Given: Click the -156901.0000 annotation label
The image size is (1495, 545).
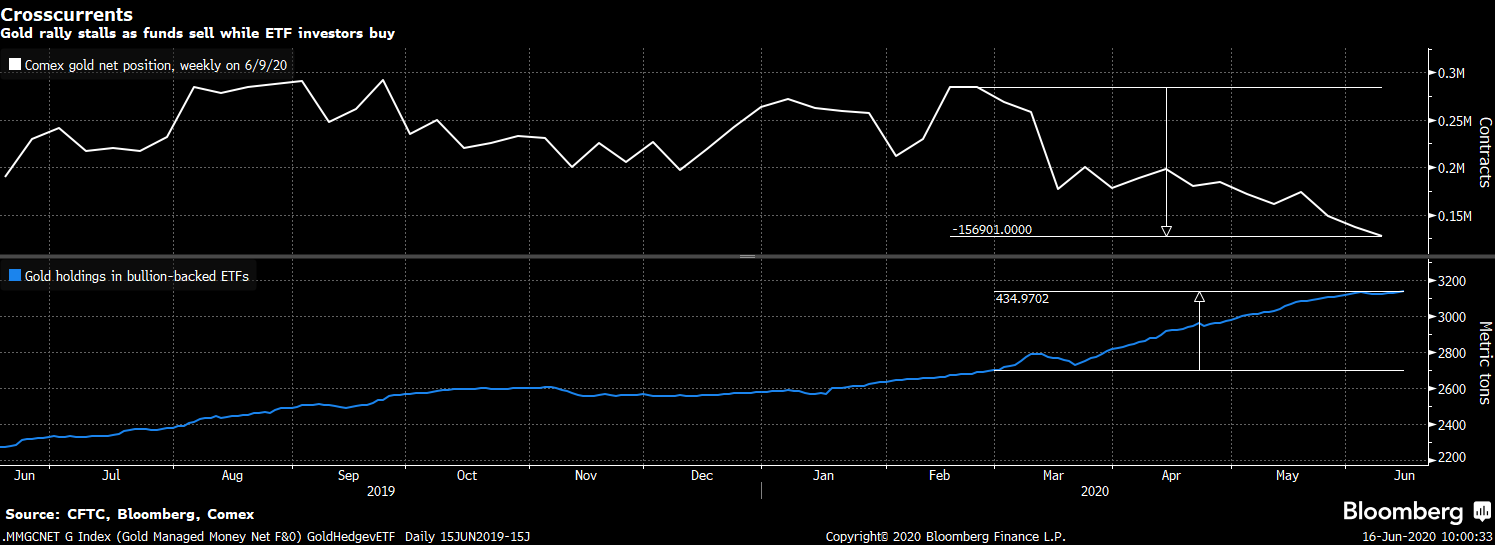Looking at the screenshot, I should click(992, 230).
